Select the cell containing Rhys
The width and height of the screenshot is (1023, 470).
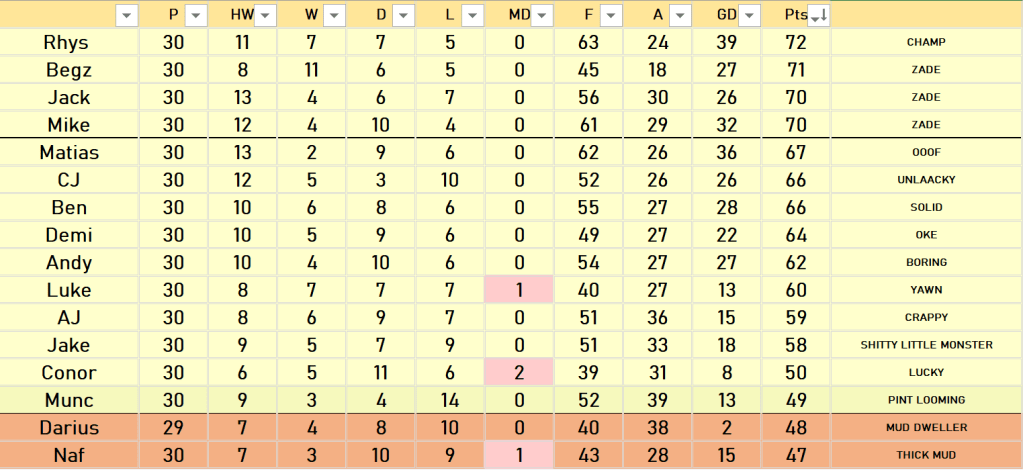68,42
